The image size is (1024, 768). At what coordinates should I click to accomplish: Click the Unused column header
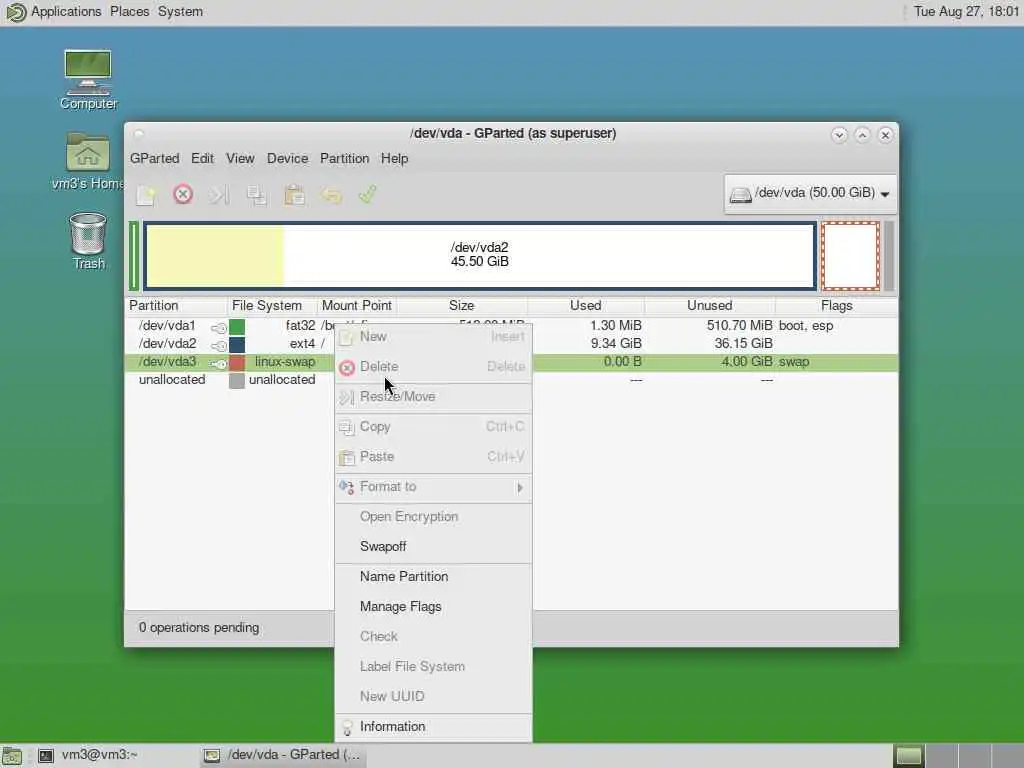coord(710,306)
